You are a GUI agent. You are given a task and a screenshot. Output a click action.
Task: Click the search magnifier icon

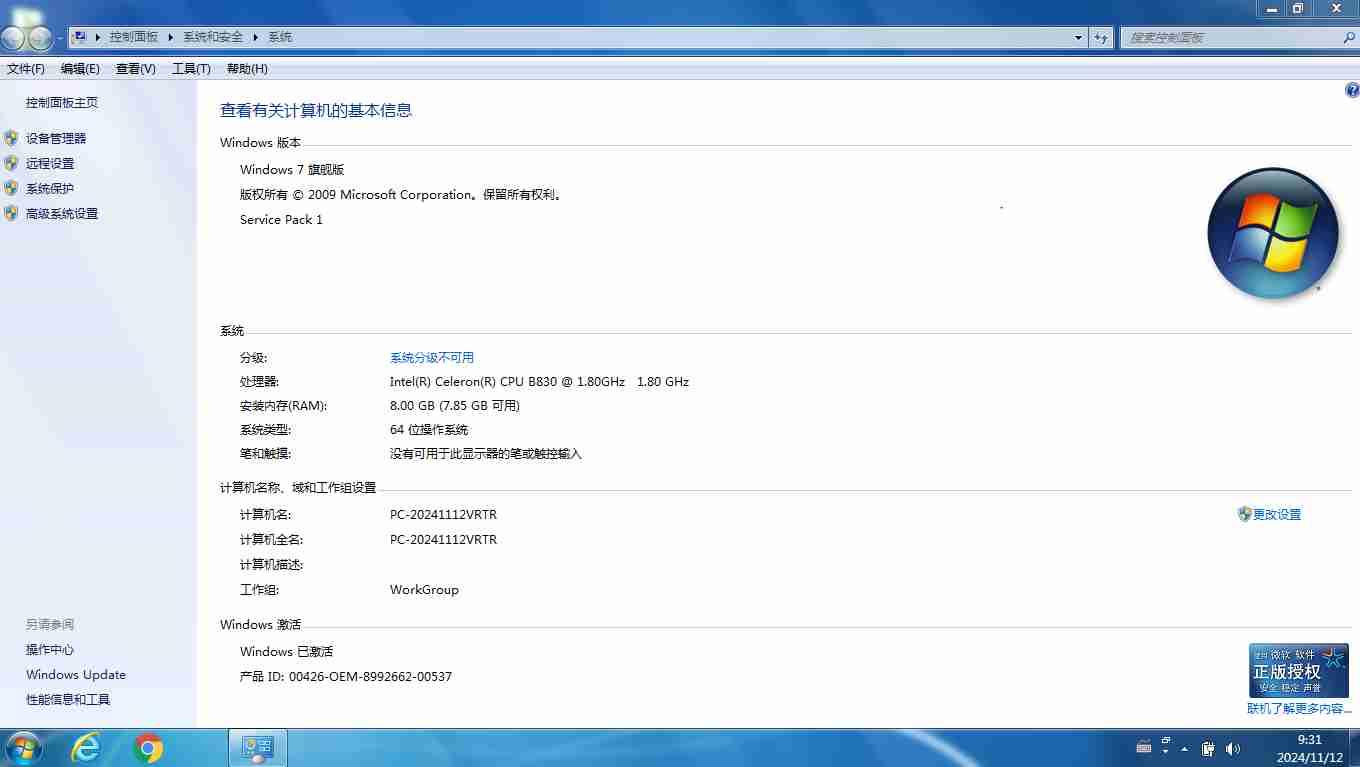[x=1349, y=37]
